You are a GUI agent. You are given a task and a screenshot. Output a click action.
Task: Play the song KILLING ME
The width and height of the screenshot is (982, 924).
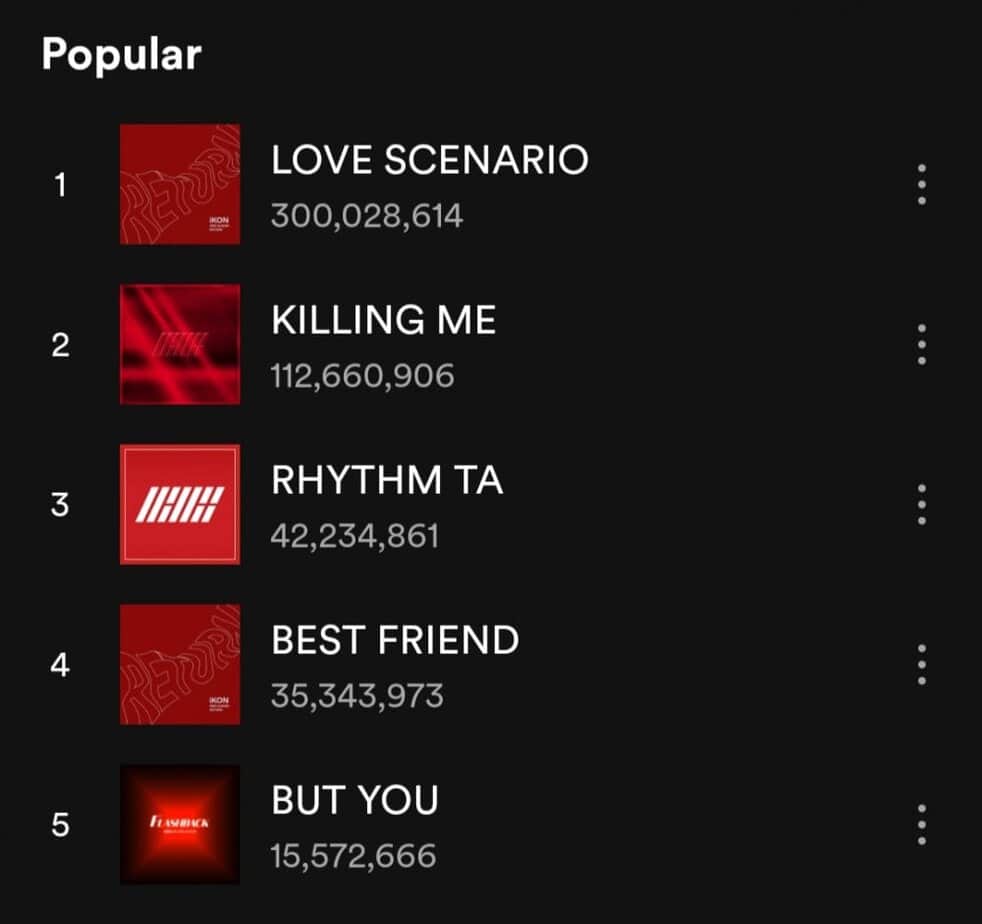click(383, 320)
